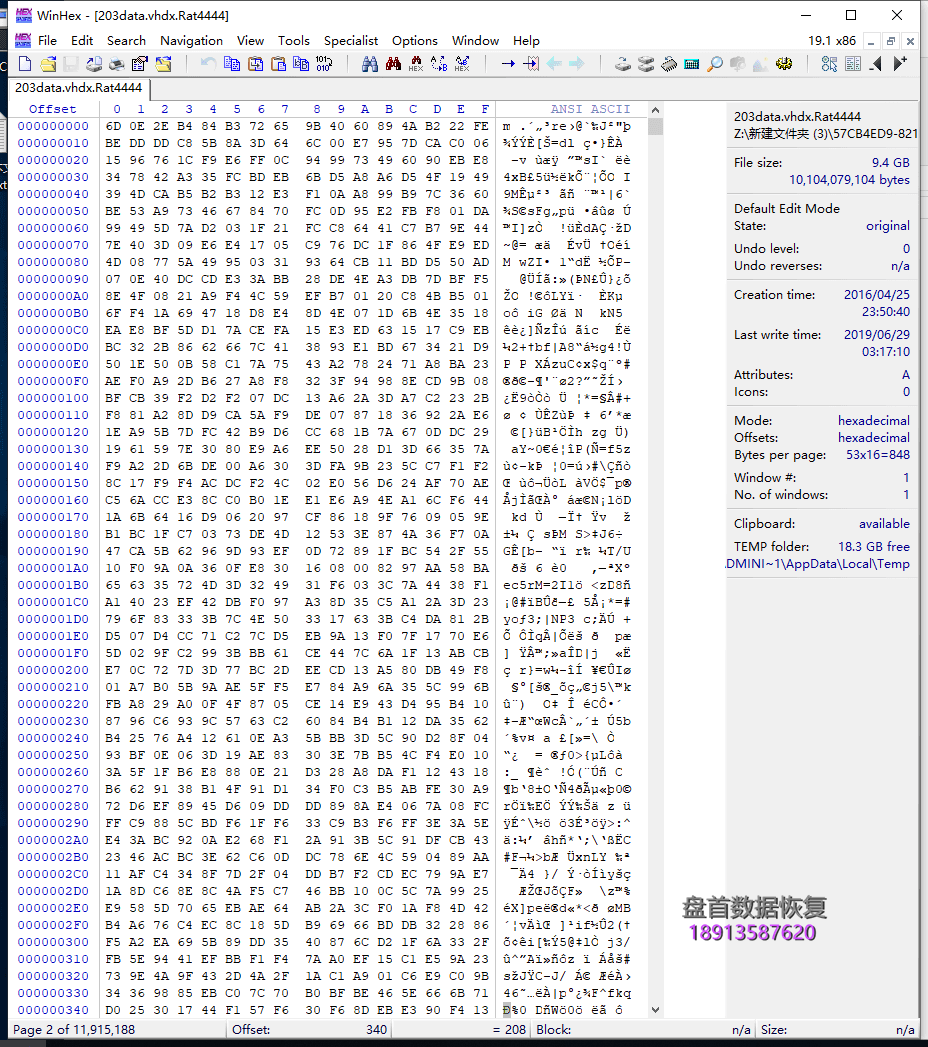Select the 203data.vhdx.Rat4444 tab
This screenshot has height=1047, width=928.
point(79,88)
